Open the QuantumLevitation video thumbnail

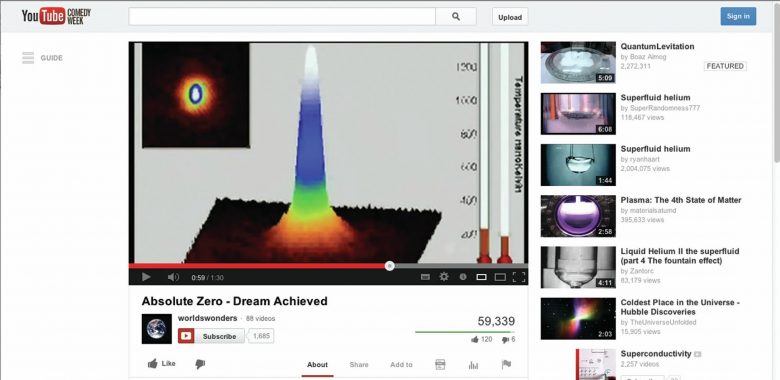[x=578, y=62]
